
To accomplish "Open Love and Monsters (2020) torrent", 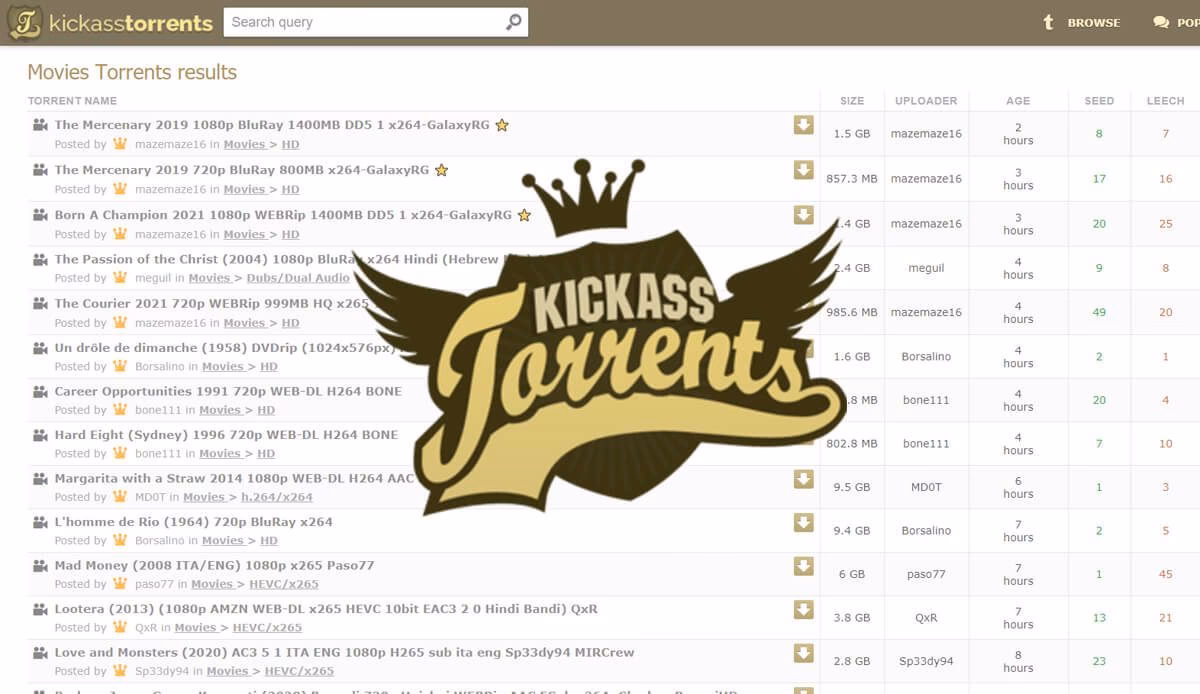I will click(x=344, y=653).
